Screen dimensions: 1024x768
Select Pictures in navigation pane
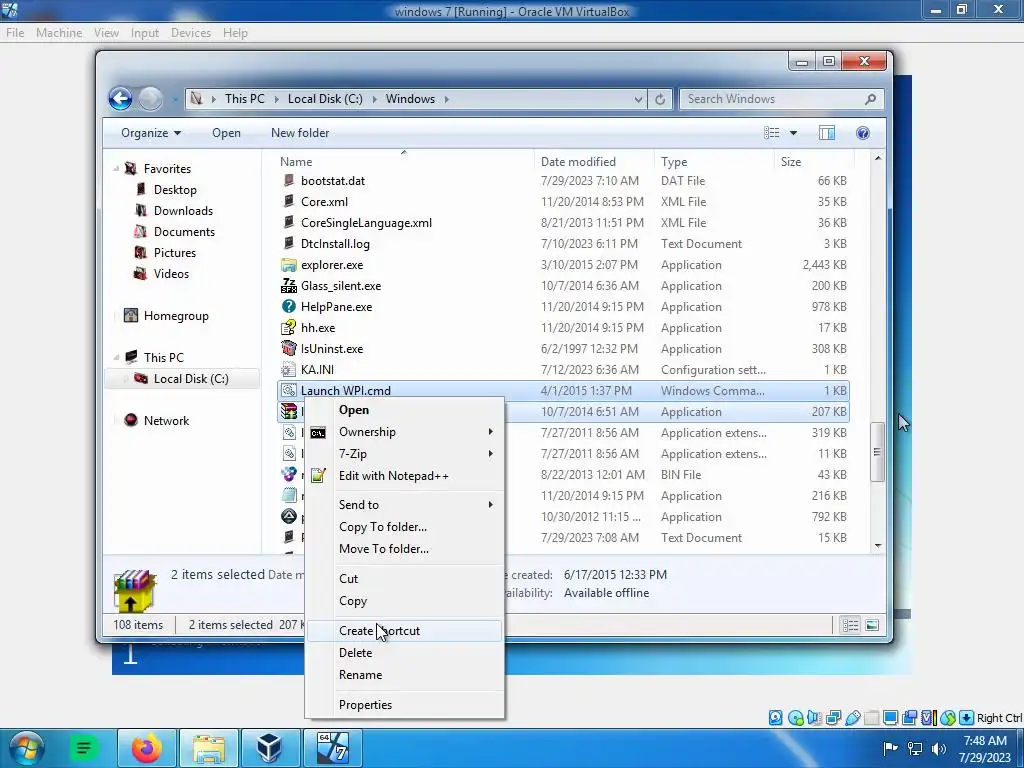(174, 253)
